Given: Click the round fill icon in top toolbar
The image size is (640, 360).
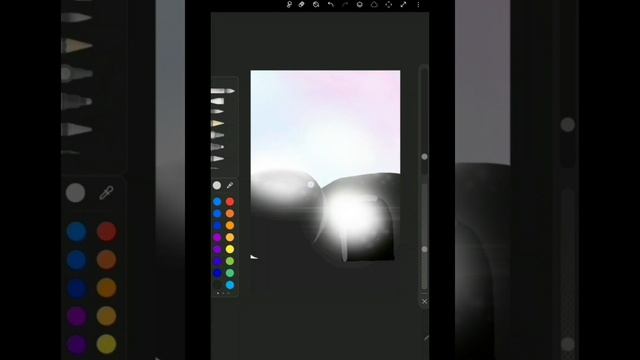Looking at the screenshot, I should (360, 4).
